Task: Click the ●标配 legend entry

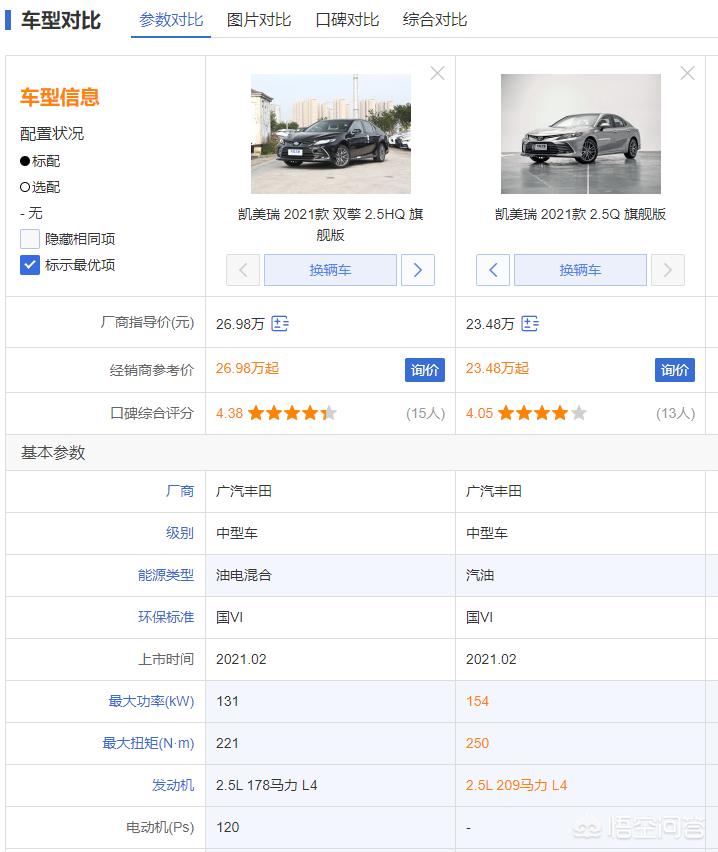Action: click(x=40, y=161)
